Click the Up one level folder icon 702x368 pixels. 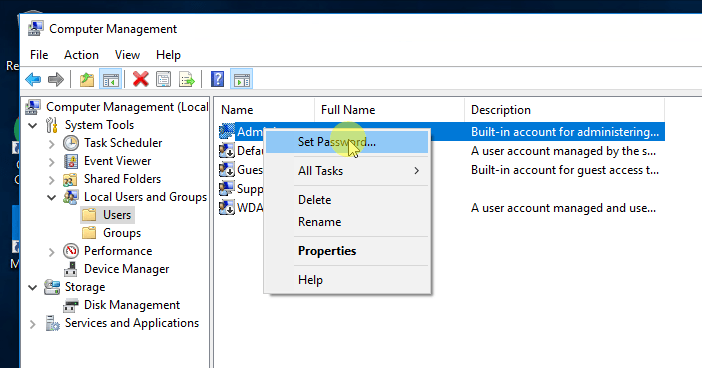[x=87, y=80]
